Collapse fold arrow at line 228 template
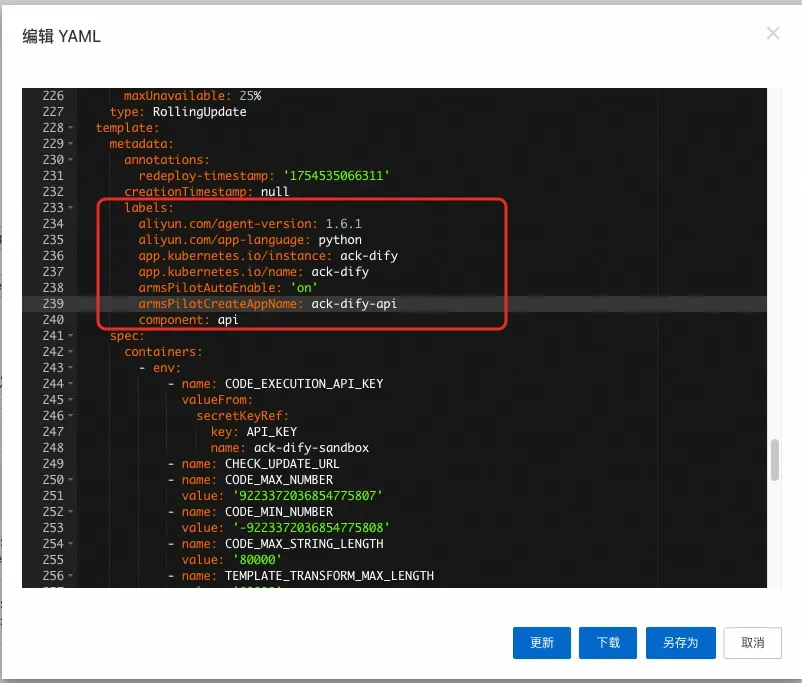 (71, 127)
